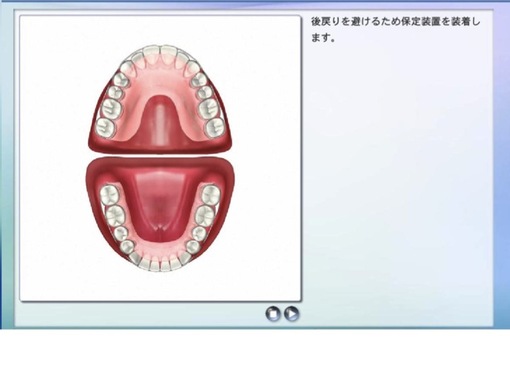Click the Japanese retainer description text
This screenshot has height=383, width=510.
coord(396,30)
